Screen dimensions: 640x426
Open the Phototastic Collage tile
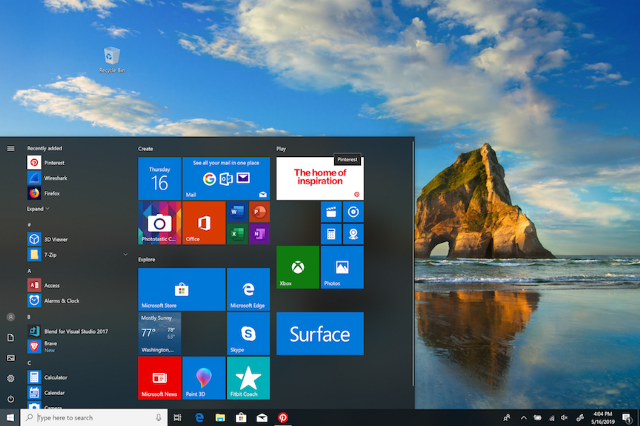pos(160,223)
